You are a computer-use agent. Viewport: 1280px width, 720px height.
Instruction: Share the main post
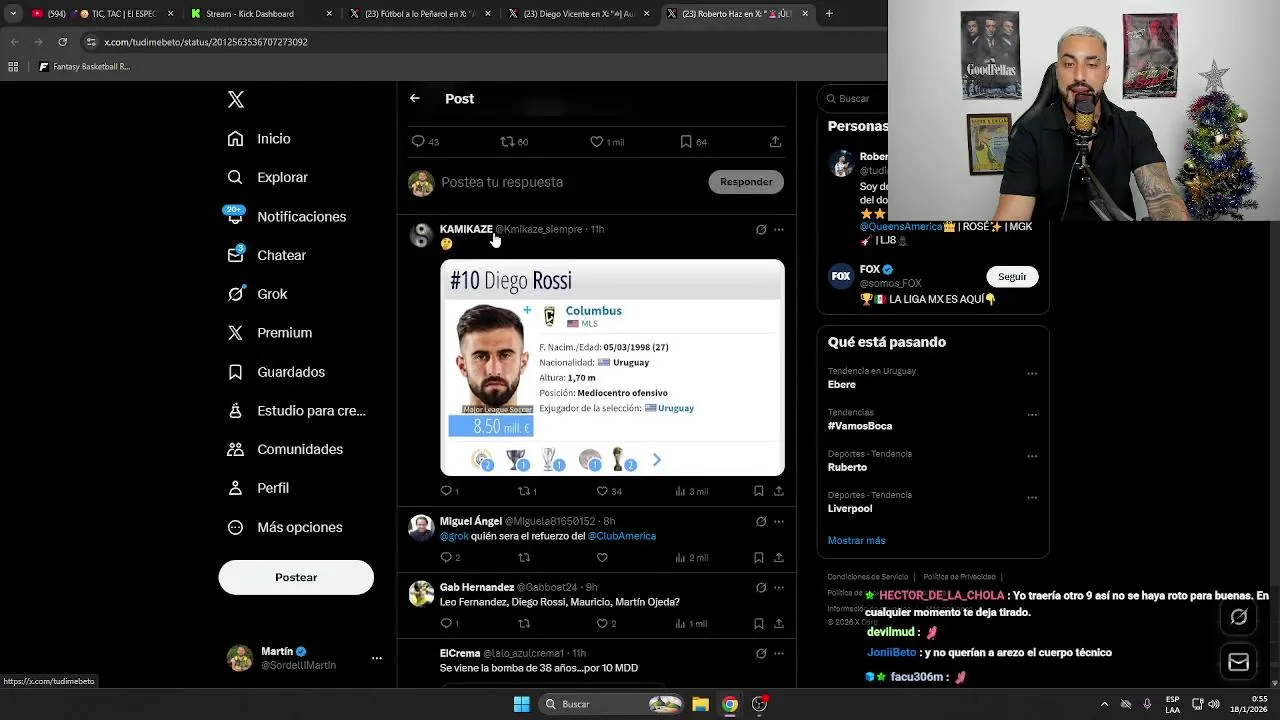point(775,142)
